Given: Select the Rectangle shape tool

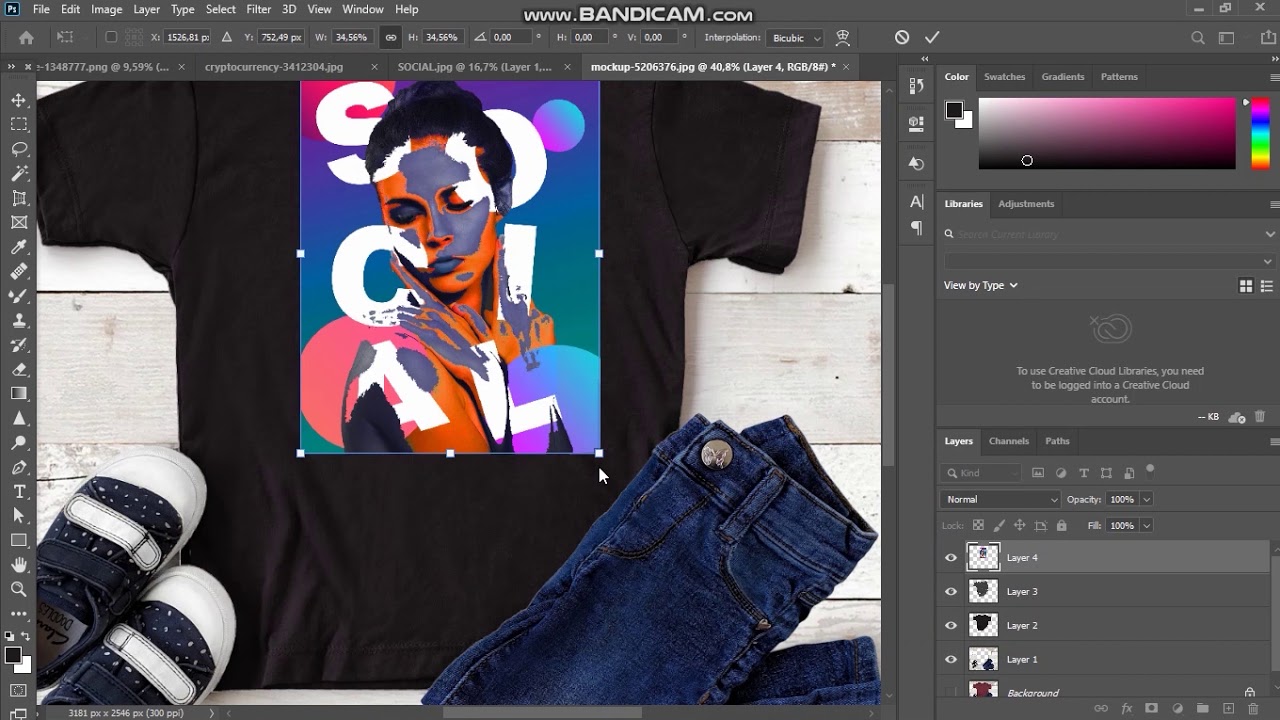Looking at the screenshot, I should [19, 541].
